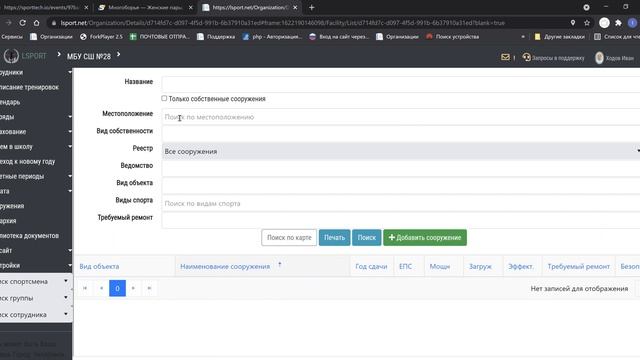
Task: Focus the Ведомство field
Action: [x=401, y=169]
